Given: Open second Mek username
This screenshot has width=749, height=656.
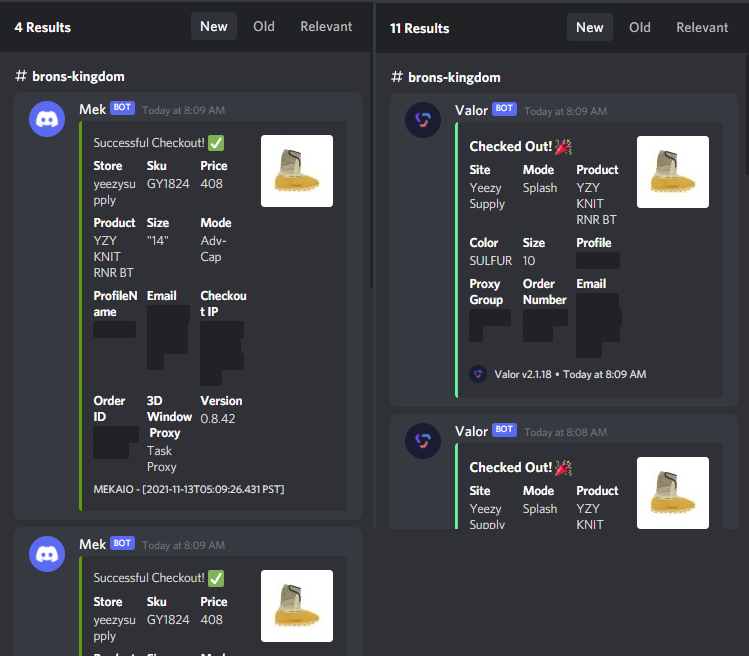Looking at the screenshot, I should click(x=92, y=545).
